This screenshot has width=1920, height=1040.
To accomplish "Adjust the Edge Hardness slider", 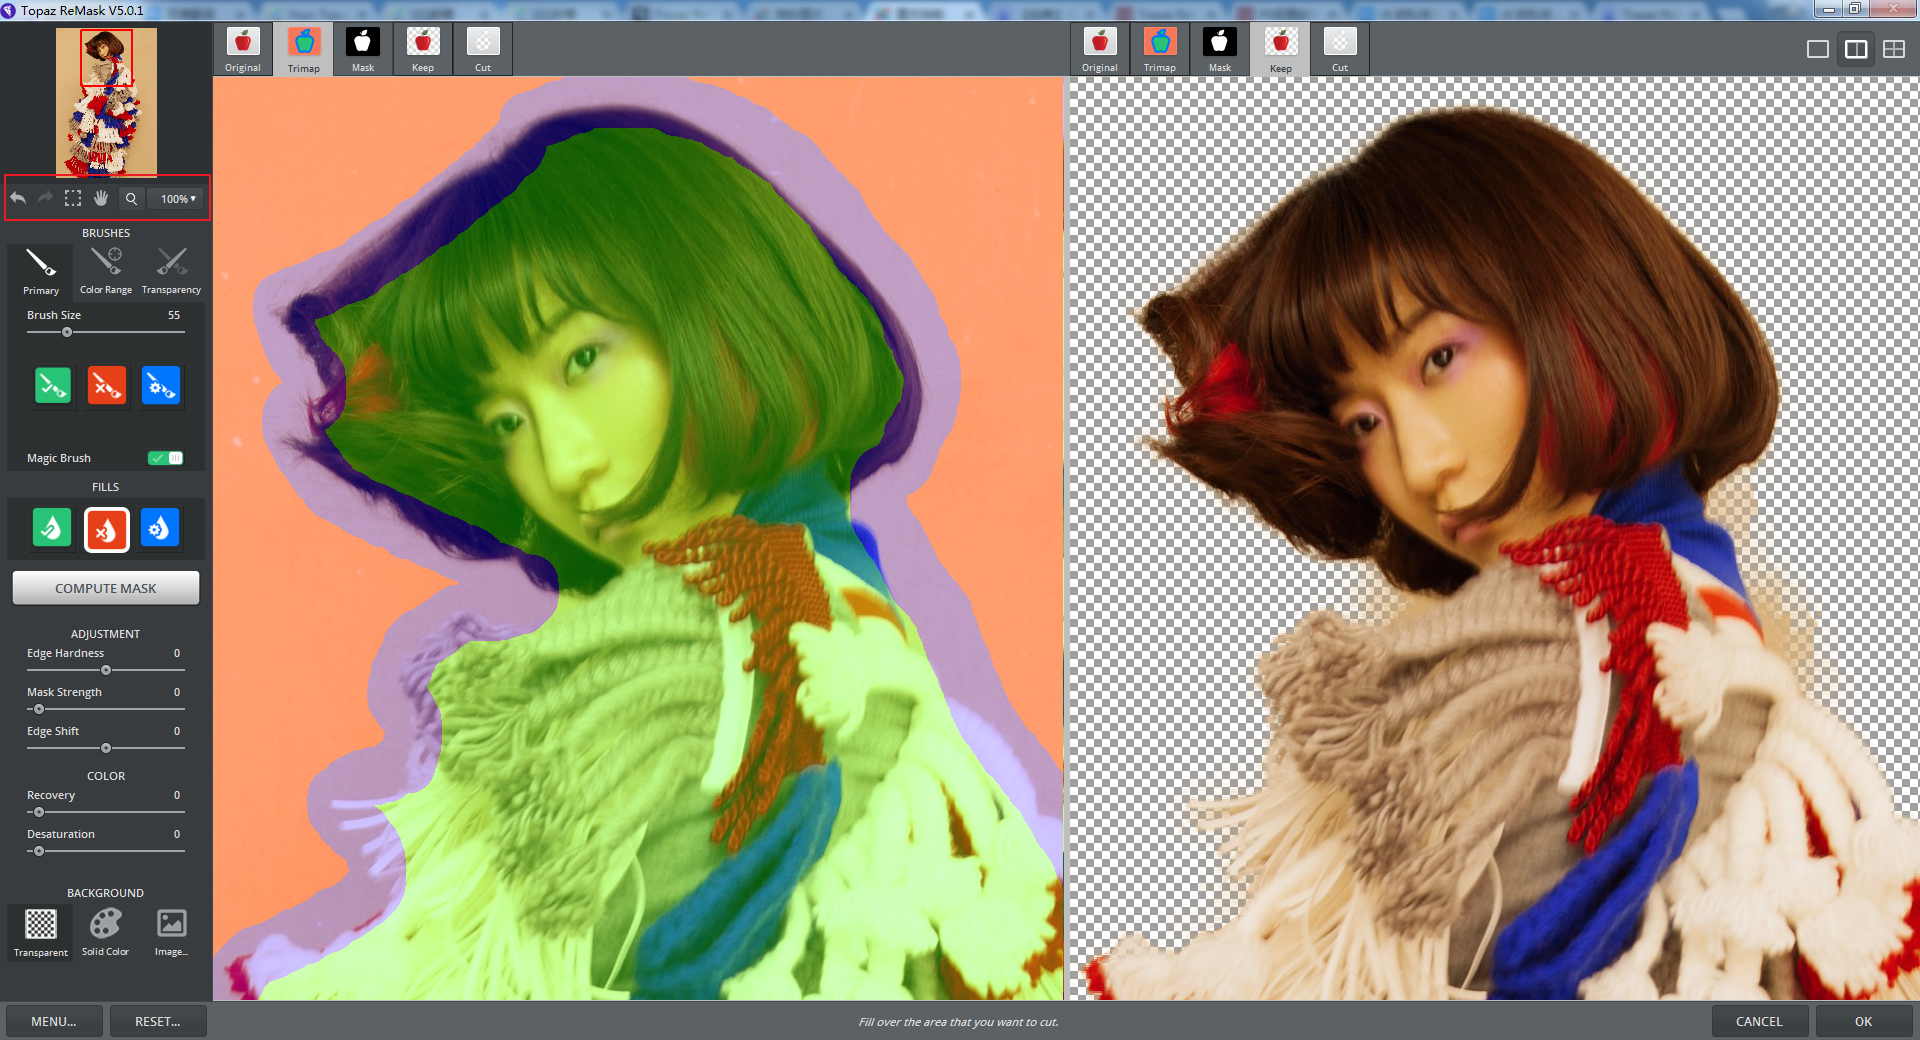I will click(x=106, y=670).
